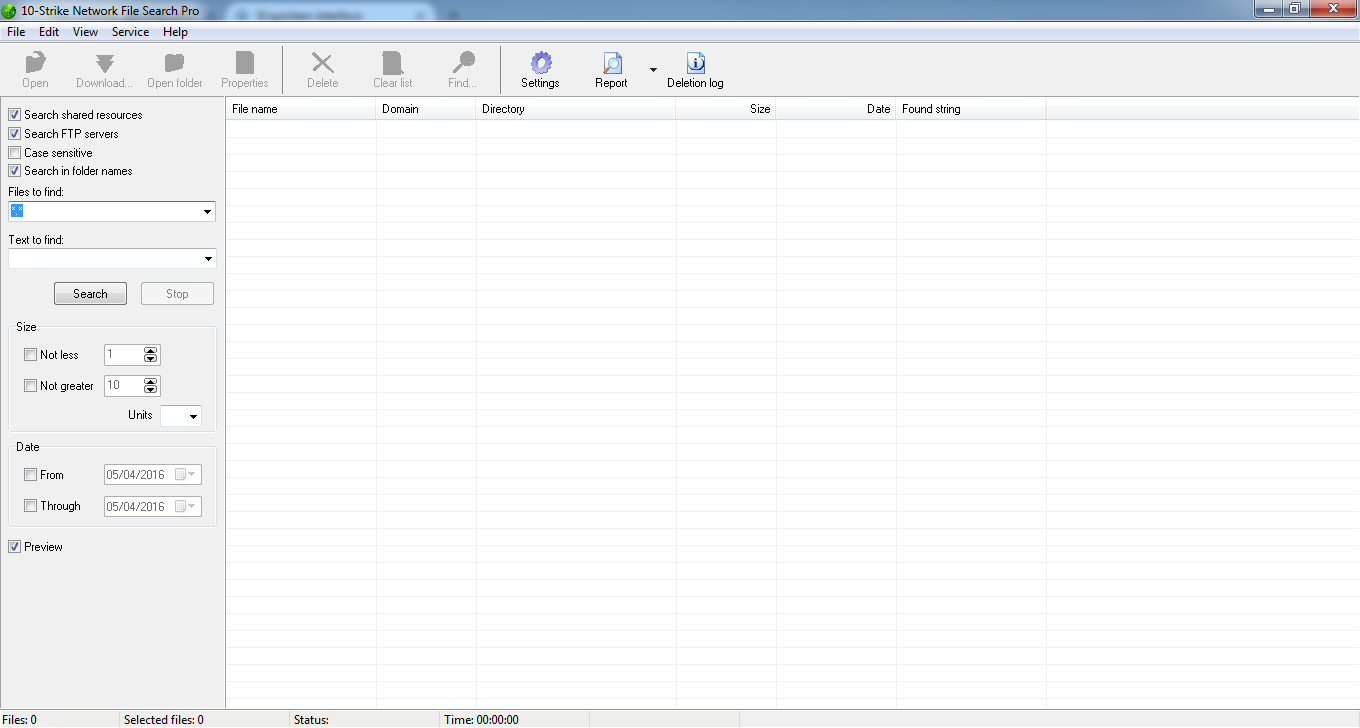1360x728 pixels.
Task: Open the View menu
Action: tap(86, 32)
